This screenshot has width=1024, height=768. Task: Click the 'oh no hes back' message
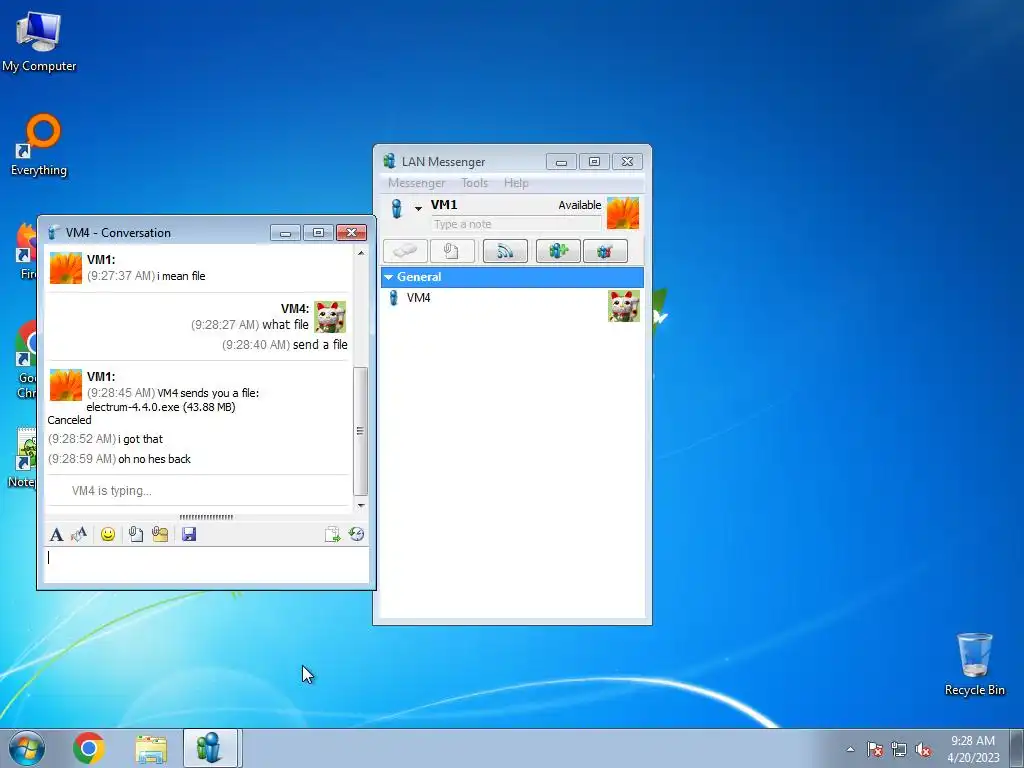click(154, 459)
